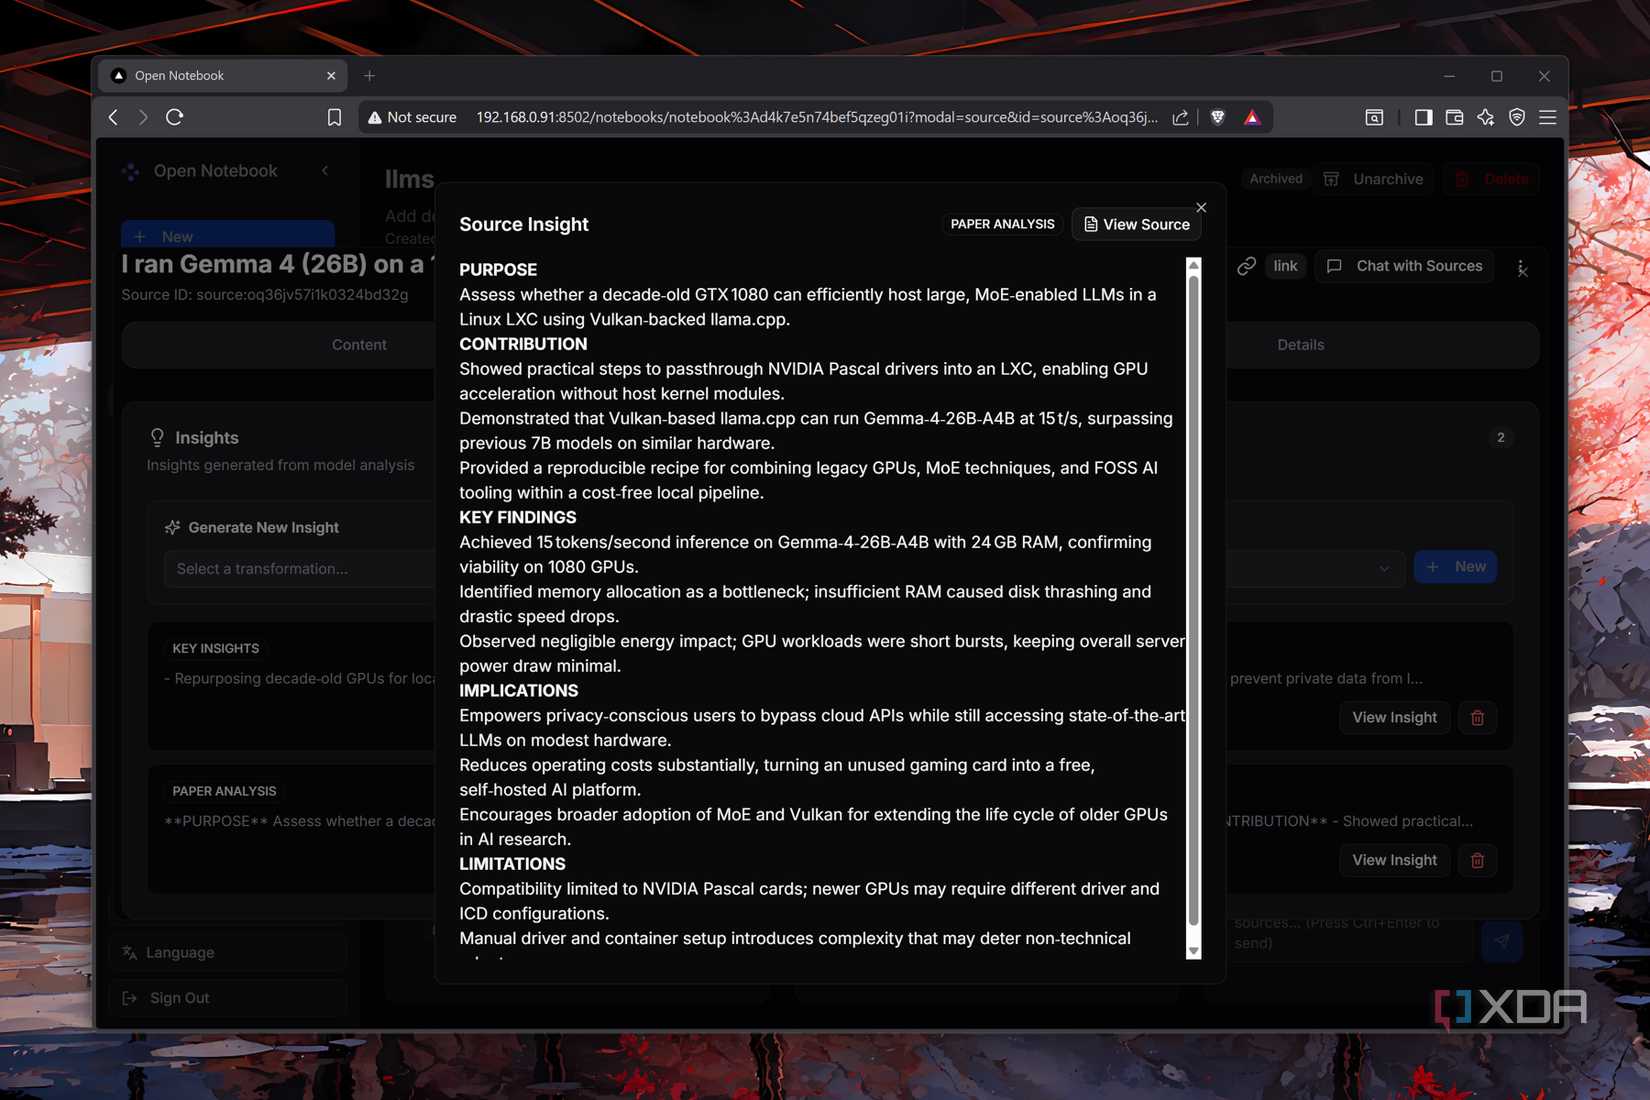
Task: Reload the current page
Action: pyautogui.click(x=175, y=117)
